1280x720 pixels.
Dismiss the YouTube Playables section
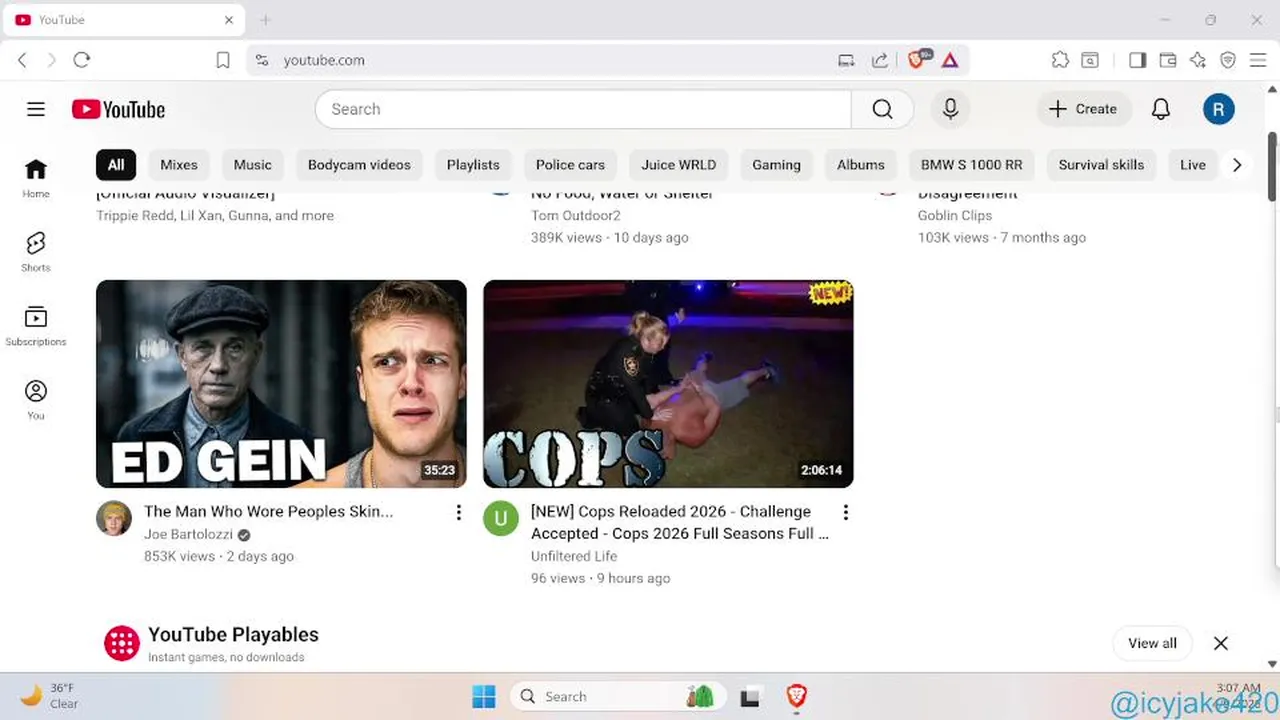(1220, 643)
